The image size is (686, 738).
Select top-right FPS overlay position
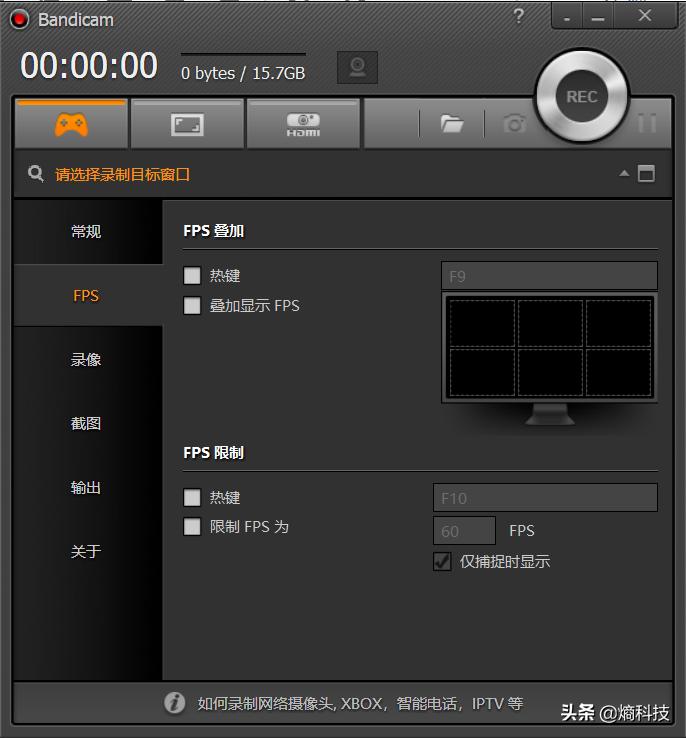coord(618,323)
